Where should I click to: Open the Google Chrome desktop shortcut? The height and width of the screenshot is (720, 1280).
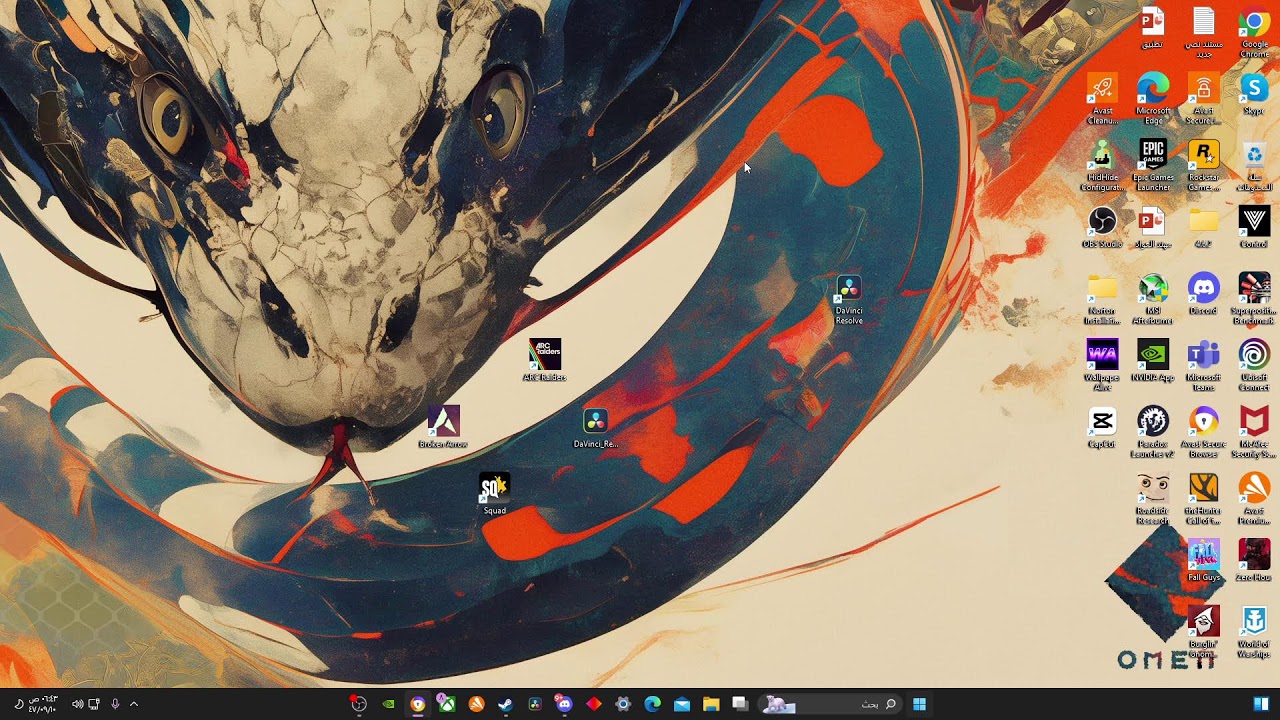point(1254,32)
